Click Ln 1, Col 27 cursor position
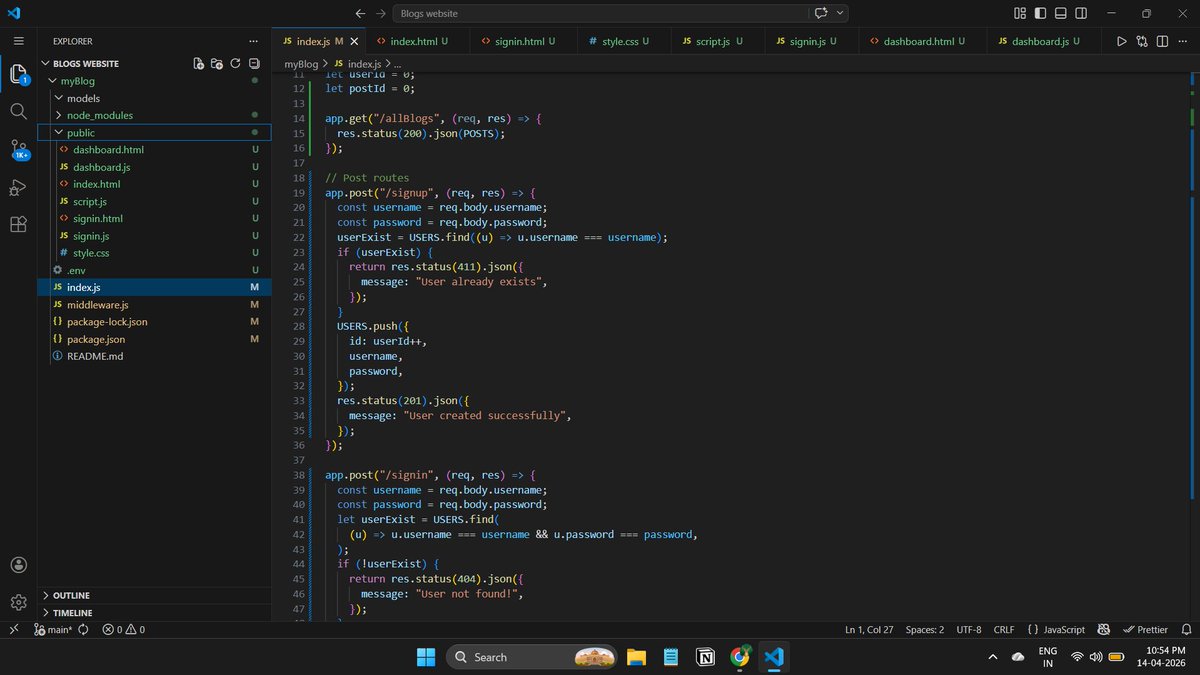Screen dimensions: 1200x675 click(869, 630)
